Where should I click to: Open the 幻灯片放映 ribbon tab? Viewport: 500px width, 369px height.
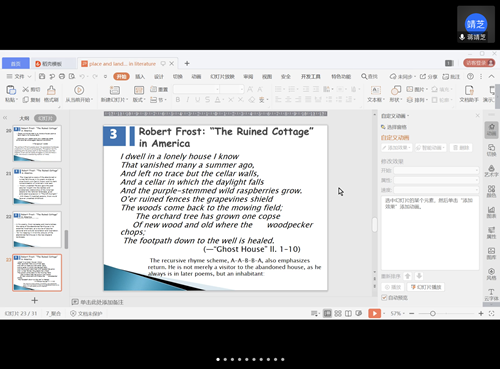tap(222, 77)
